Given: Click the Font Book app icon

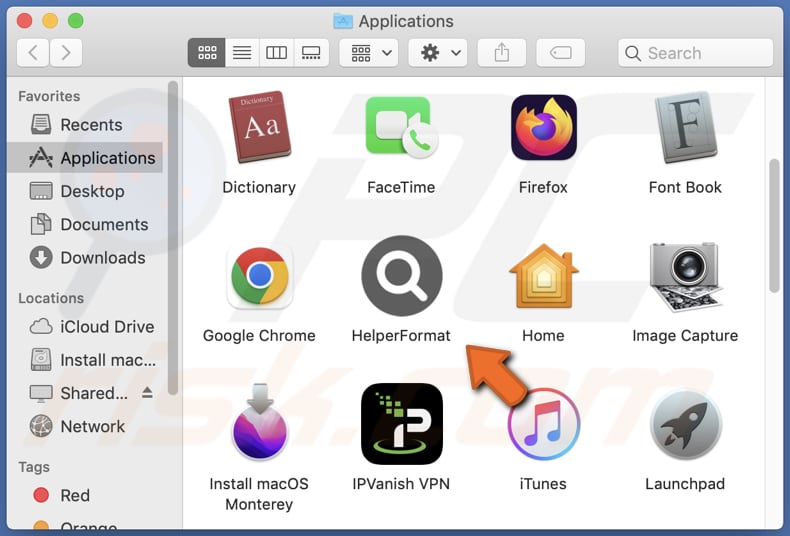Looking at the screenshot, I should (x=685, y=127).
